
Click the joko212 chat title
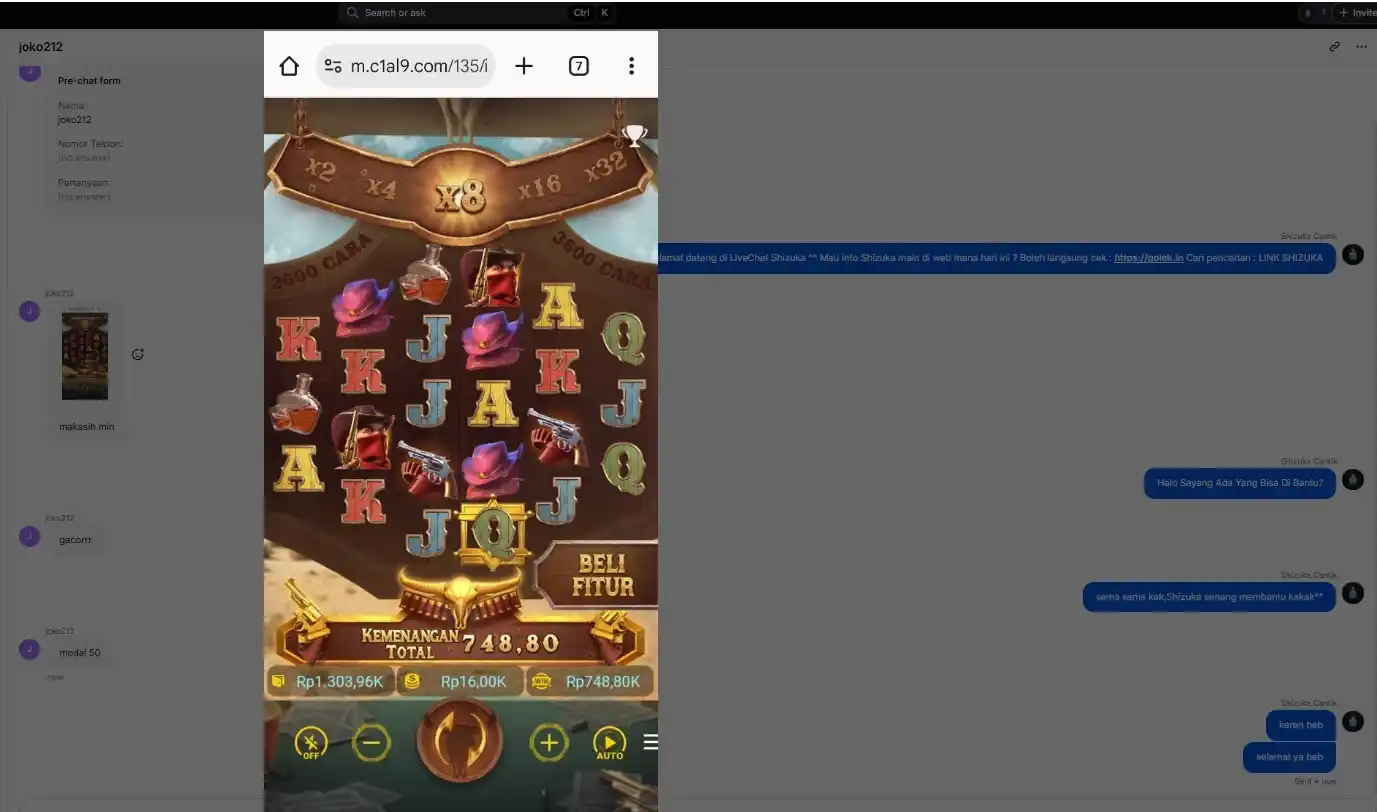(41, 47)
